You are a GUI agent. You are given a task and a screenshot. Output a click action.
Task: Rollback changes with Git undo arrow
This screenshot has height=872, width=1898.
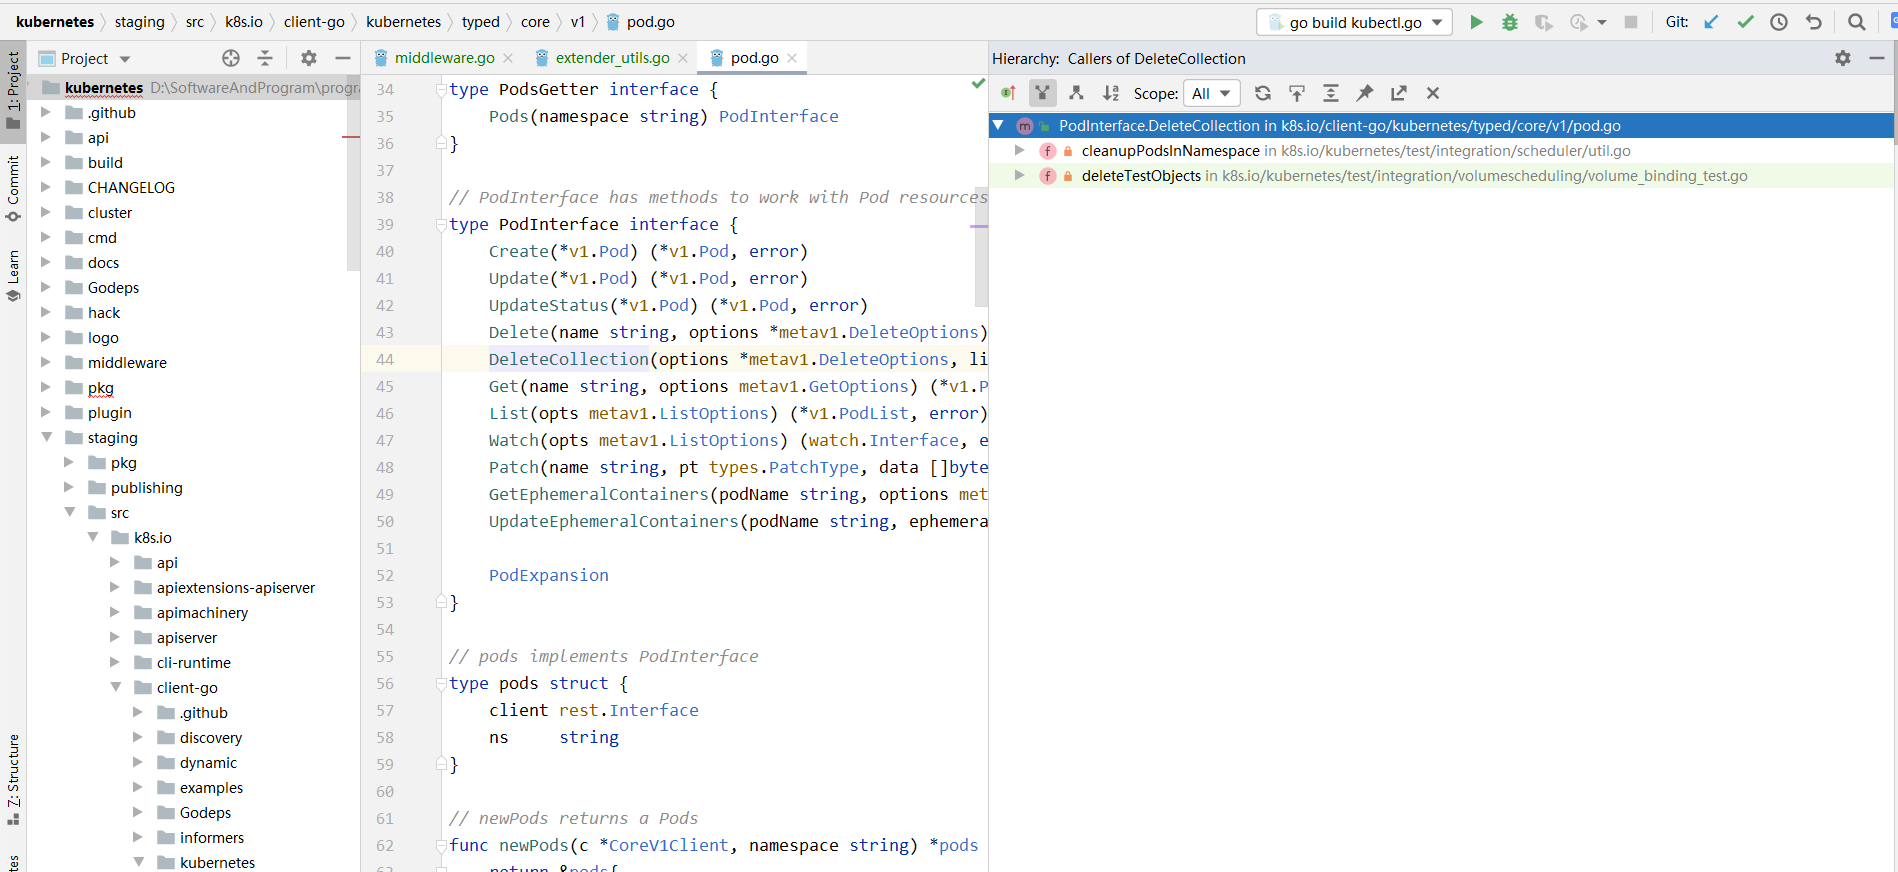1813,22
